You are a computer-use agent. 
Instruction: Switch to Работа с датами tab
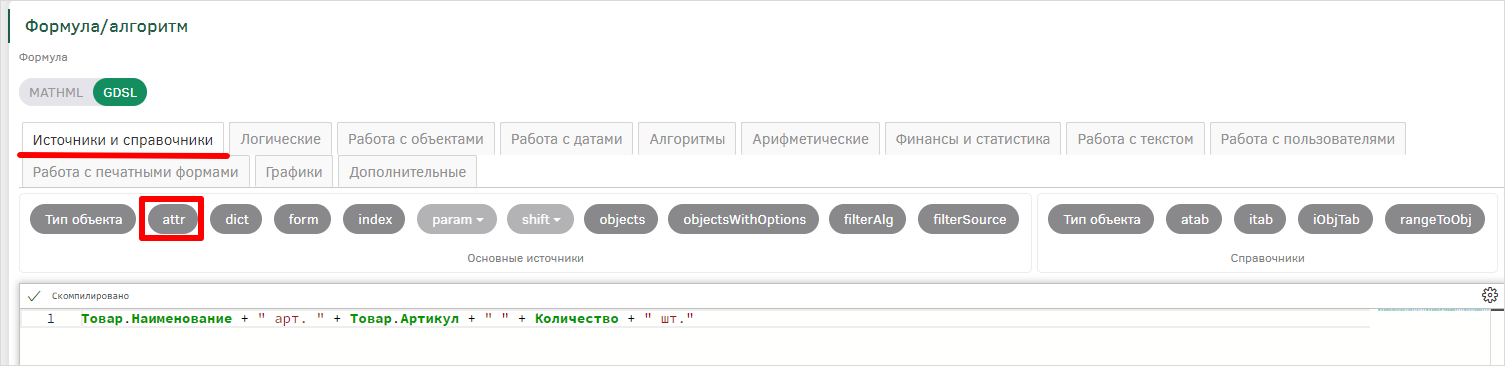tap(566, 139)
